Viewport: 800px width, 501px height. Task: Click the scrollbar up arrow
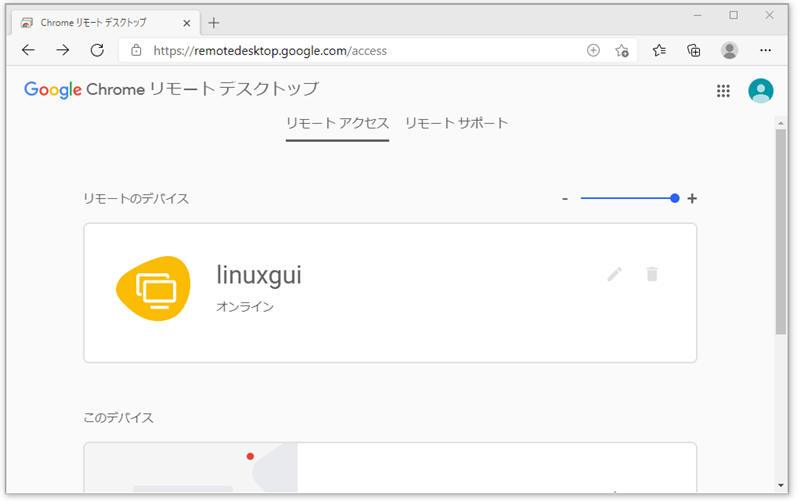tap(781, 123)
